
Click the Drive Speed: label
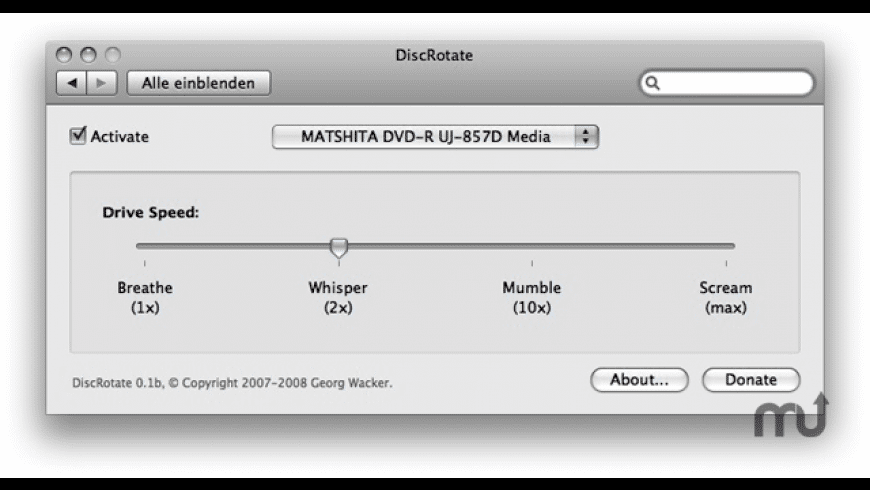(x=150, y=213)
